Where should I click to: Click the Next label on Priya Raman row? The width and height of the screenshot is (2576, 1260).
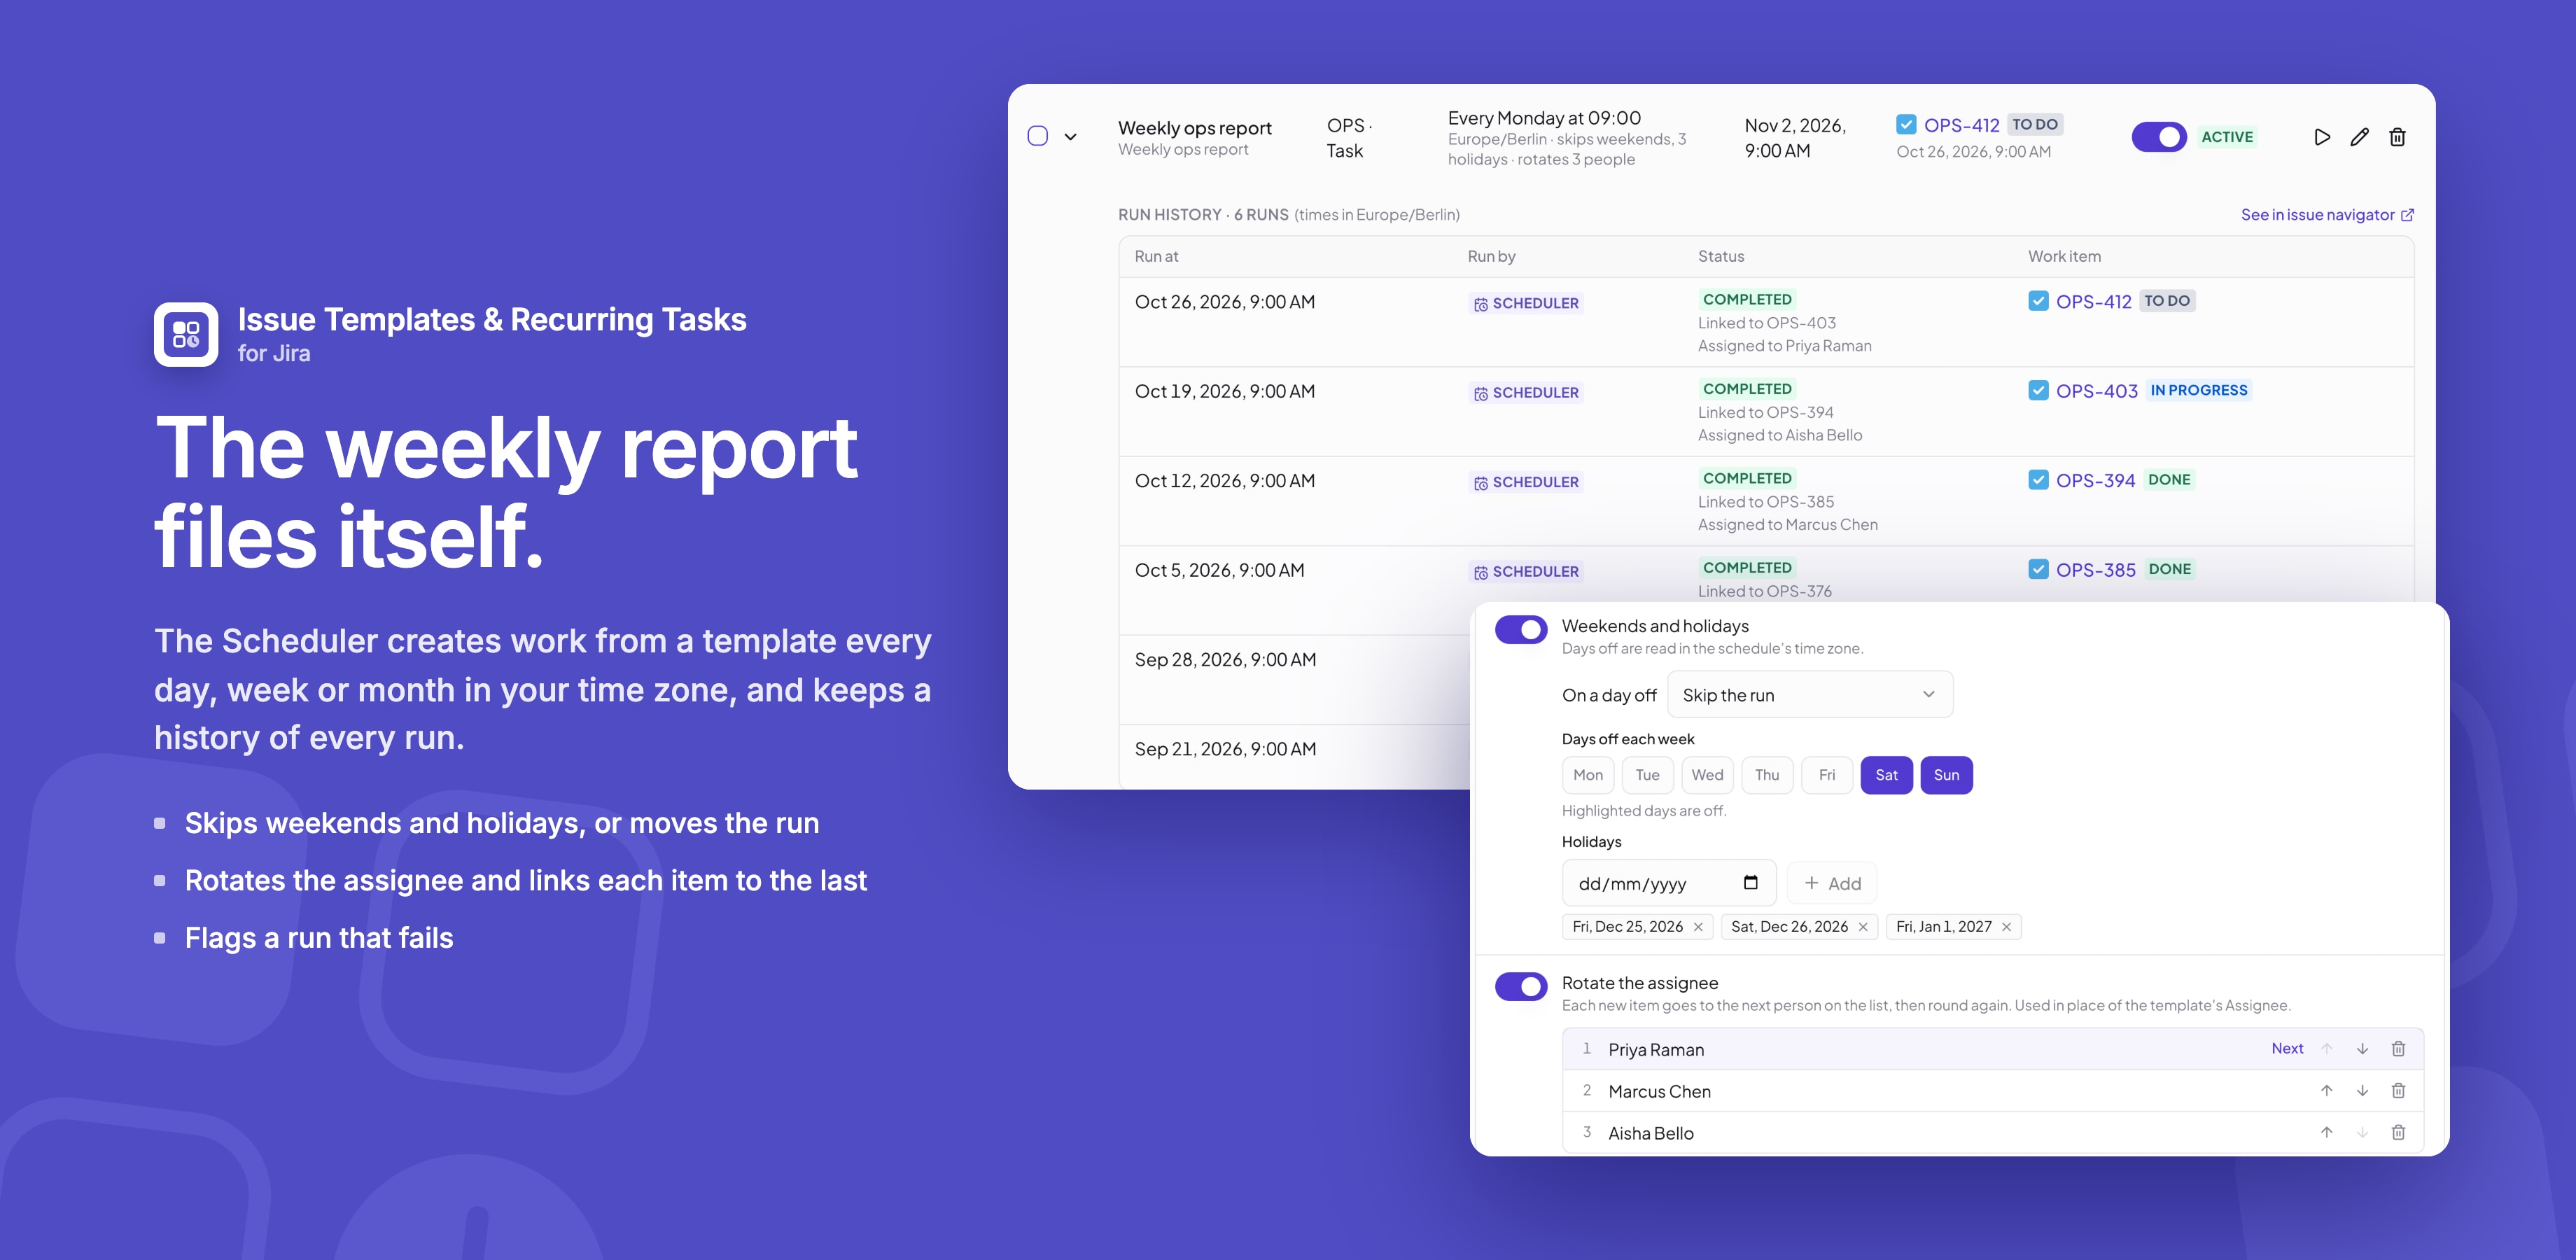[x=2287, y=1049]
